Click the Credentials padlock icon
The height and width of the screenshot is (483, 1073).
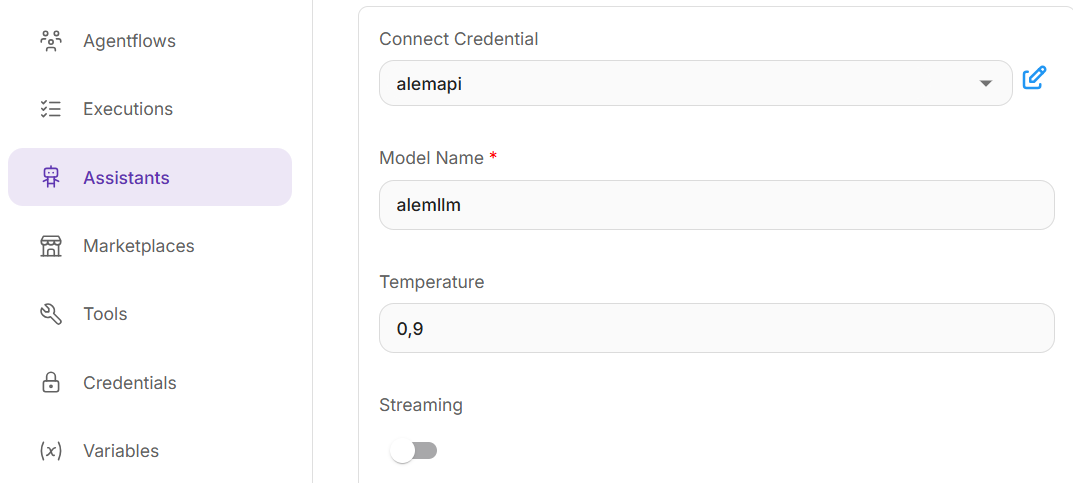pyautogui.click(x=51, y=383)
